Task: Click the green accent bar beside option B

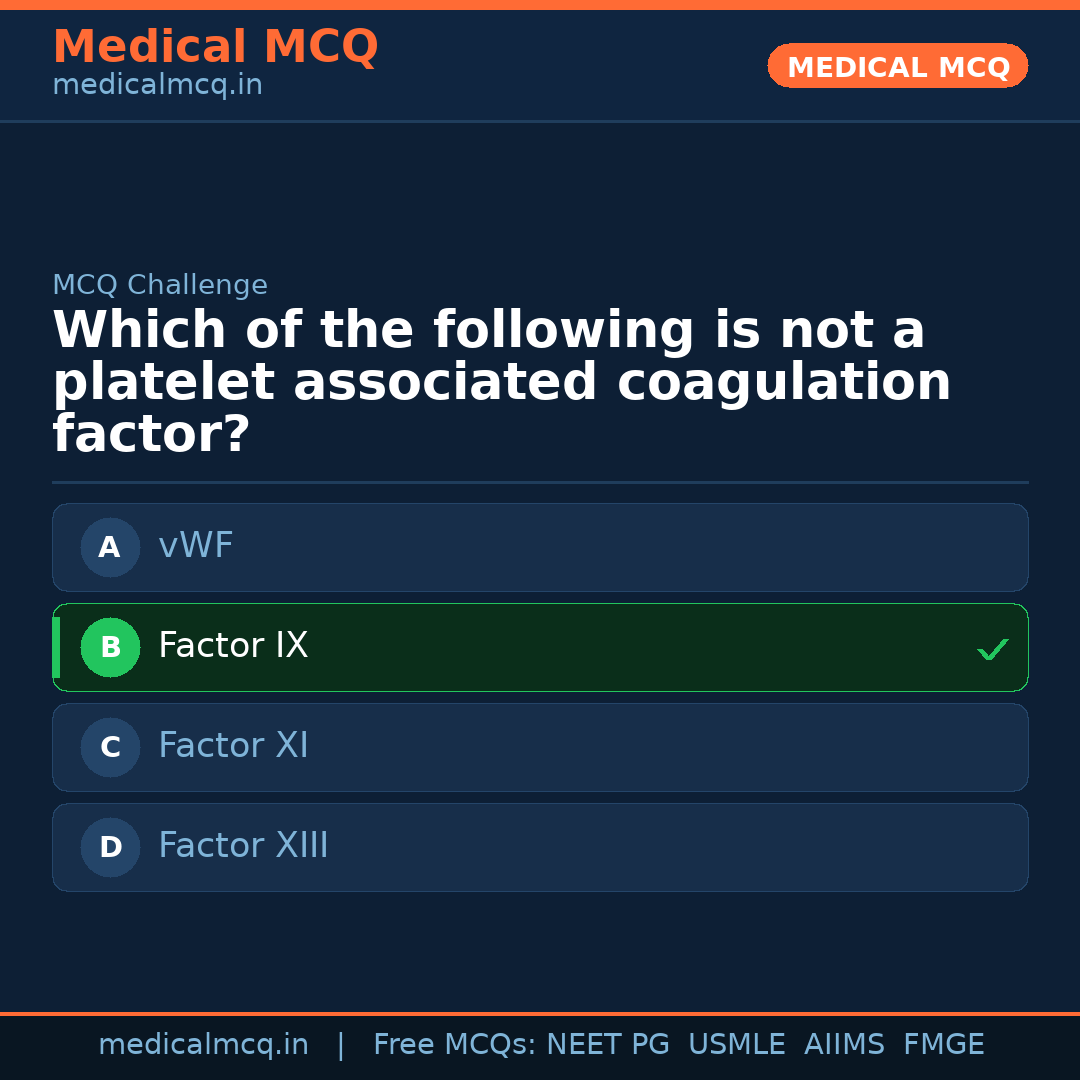Action: (x=55, y=647)
